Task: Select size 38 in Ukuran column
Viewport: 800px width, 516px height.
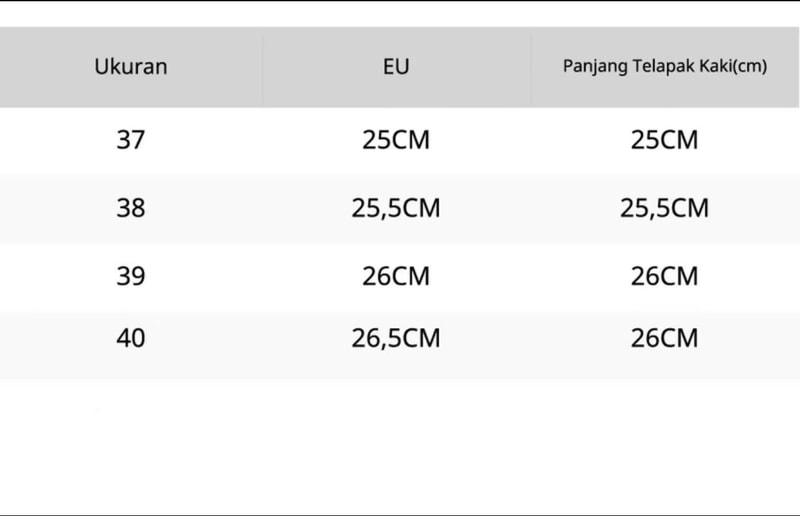Action: click(x=131, y=208)
